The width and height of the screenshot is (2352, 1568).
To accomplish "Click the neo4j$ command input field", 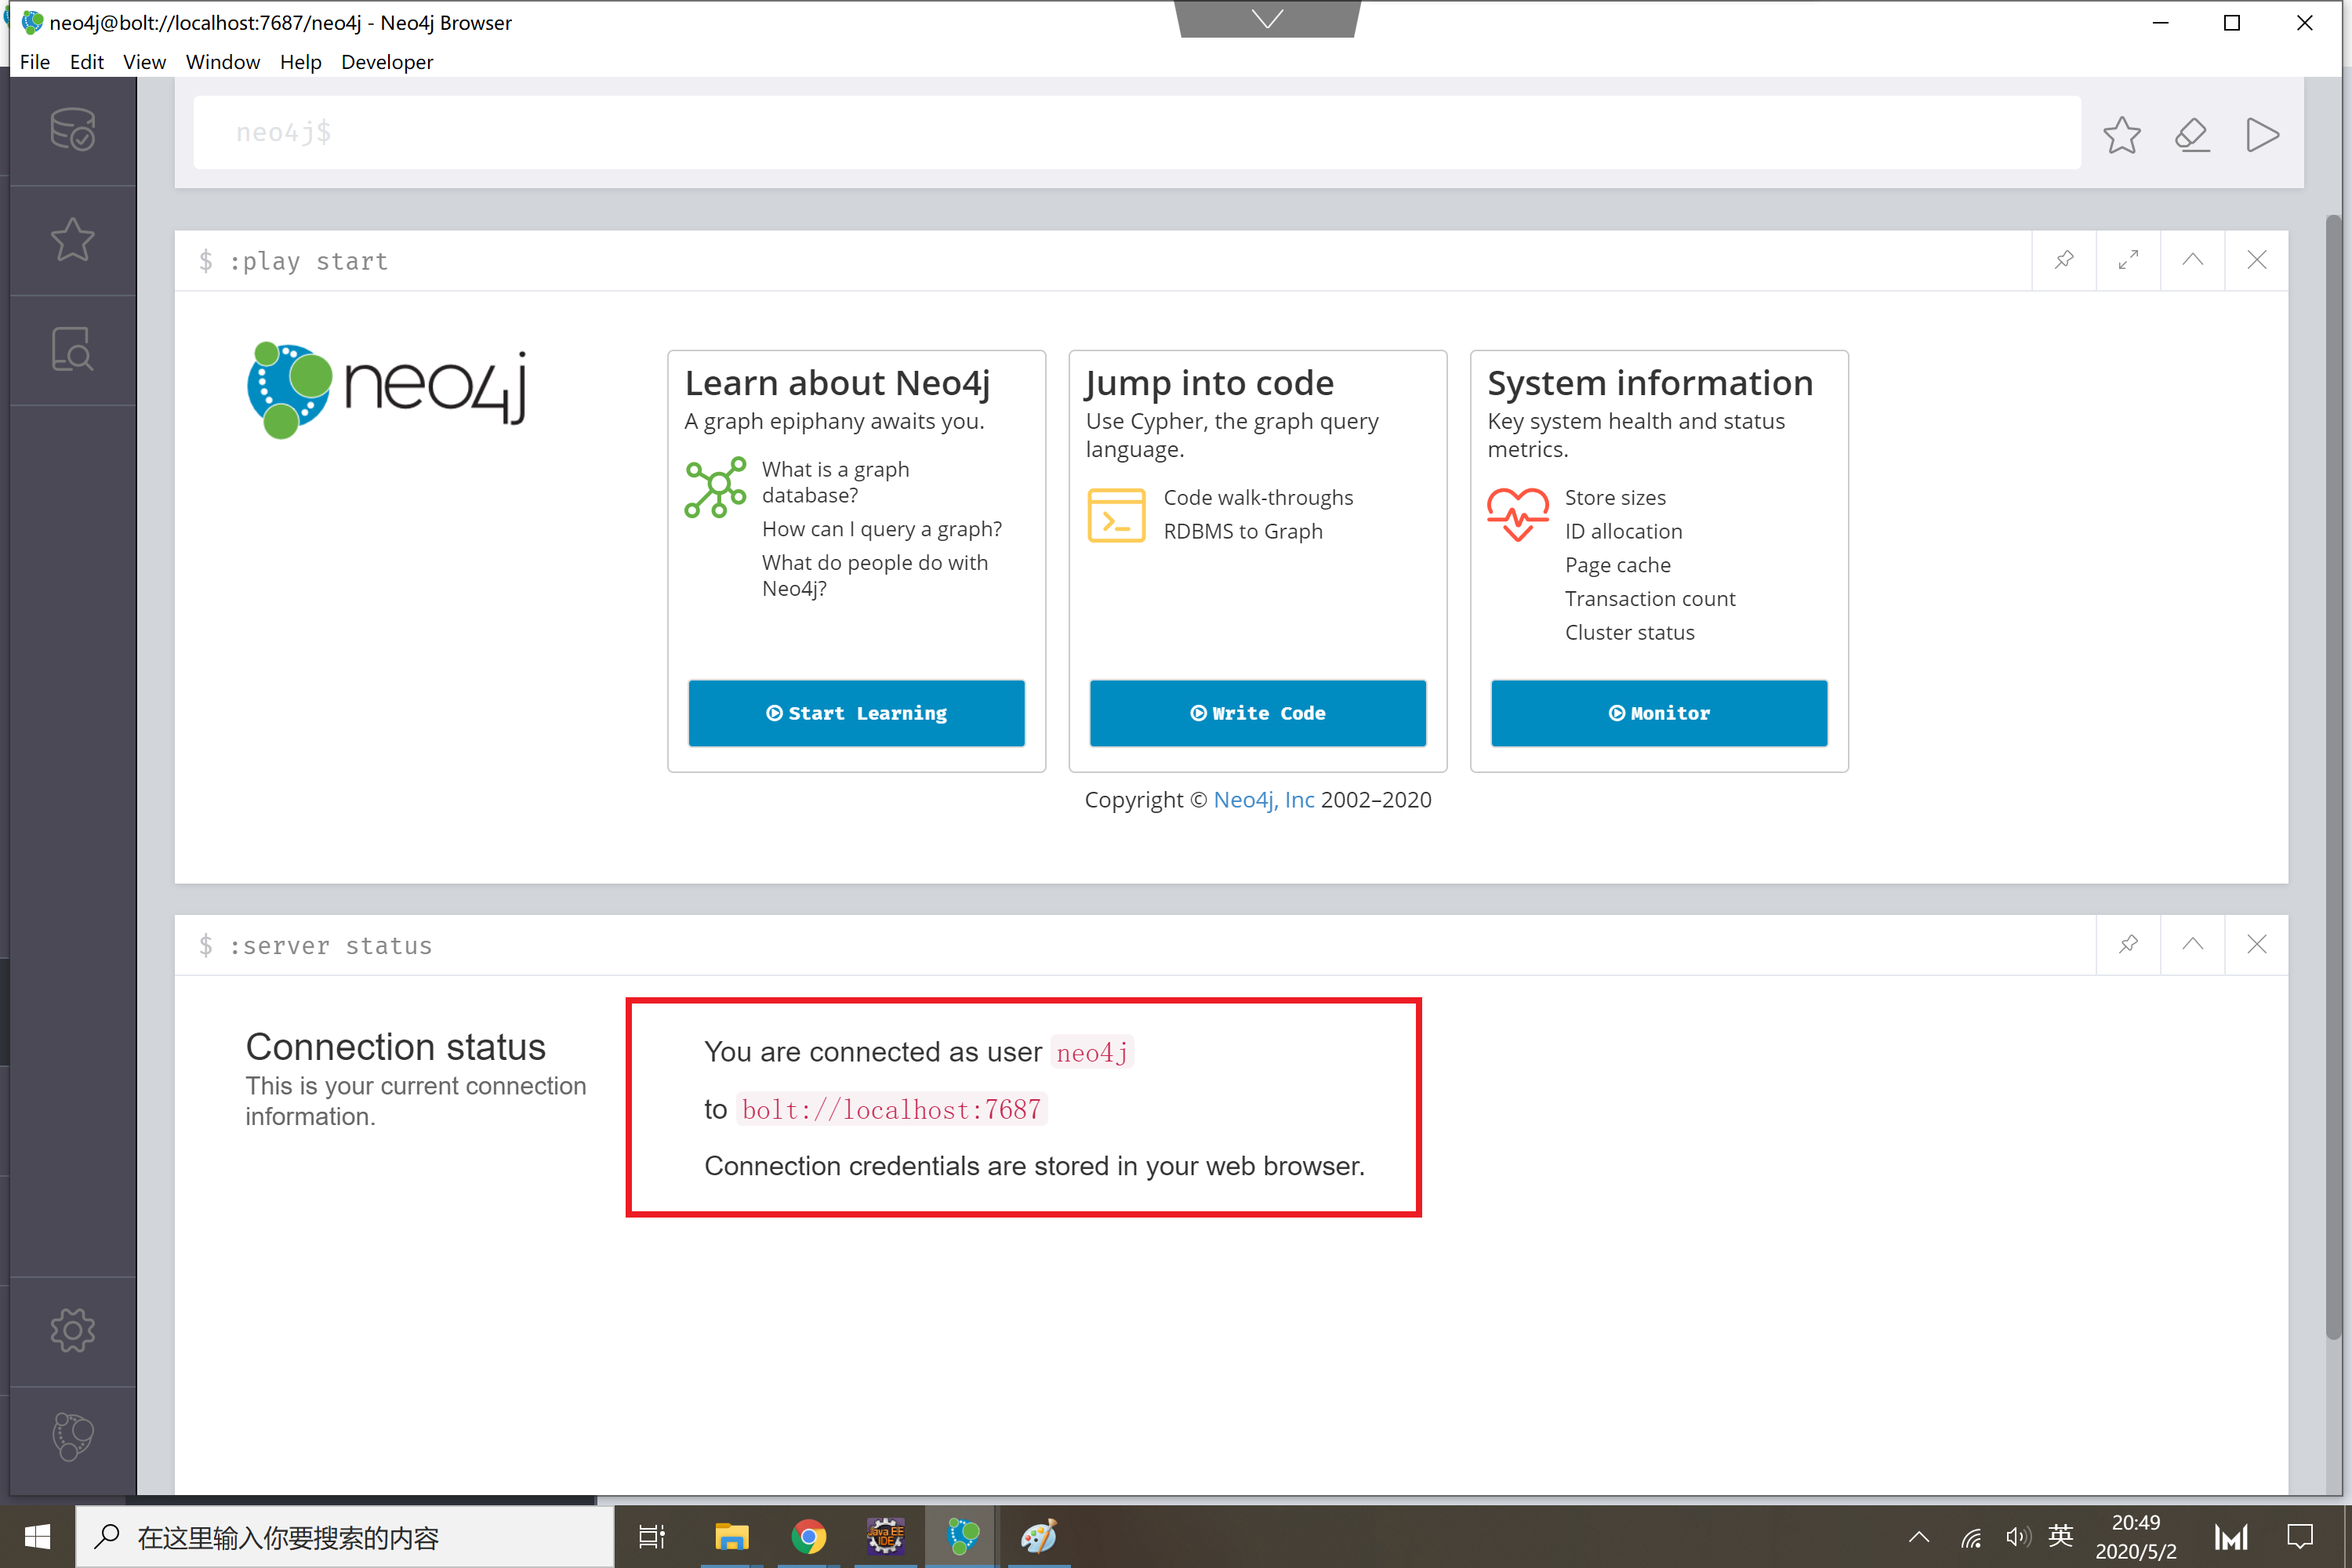I will [x=1136, y=133].
